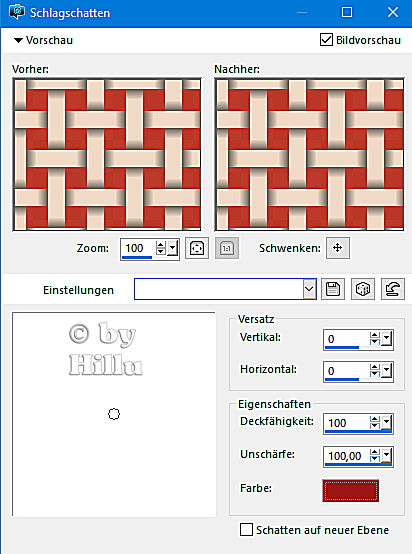412x554 pixels.
Task: Click the Nachher preview image
Action: click(x=309, y=155)
